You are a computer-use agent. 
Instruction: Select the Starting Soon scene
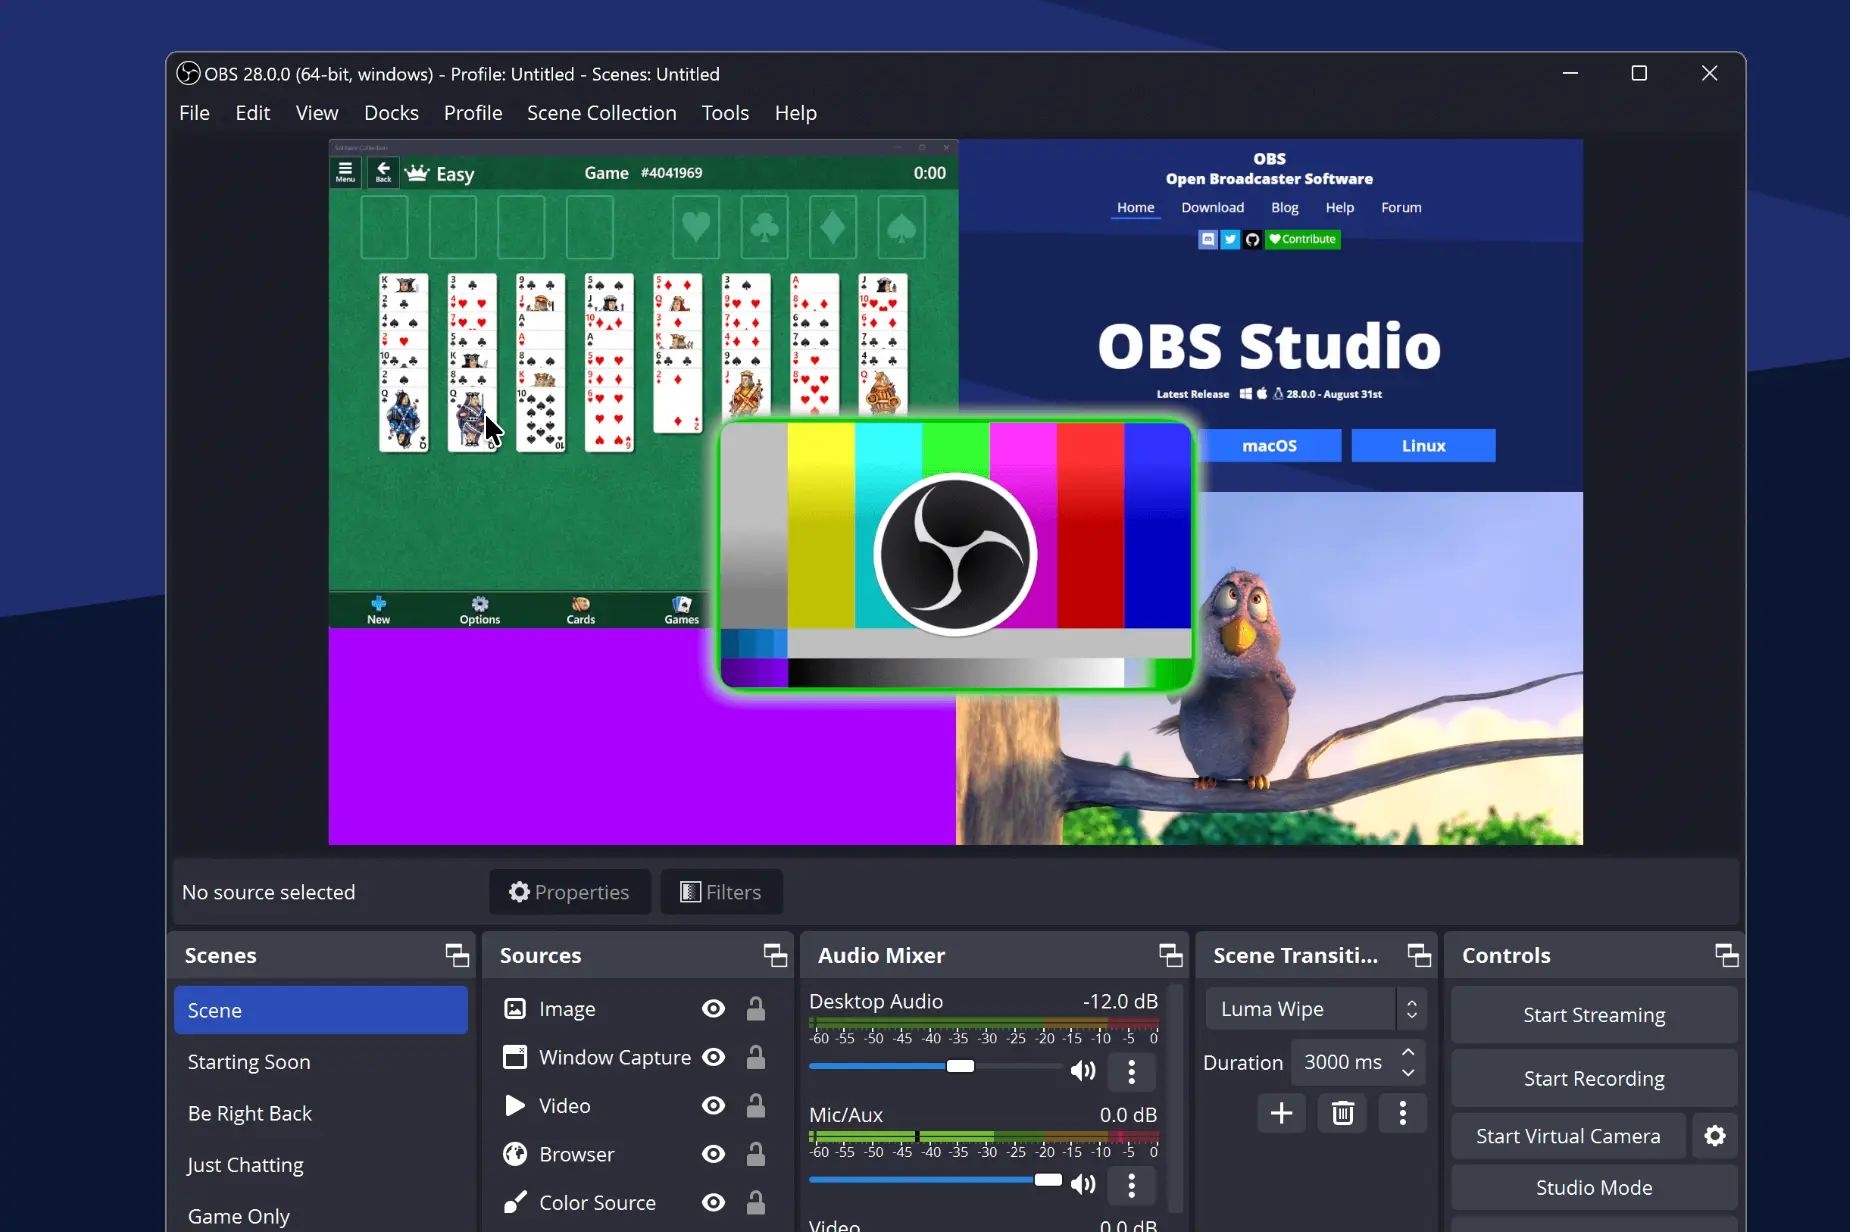321,1062
